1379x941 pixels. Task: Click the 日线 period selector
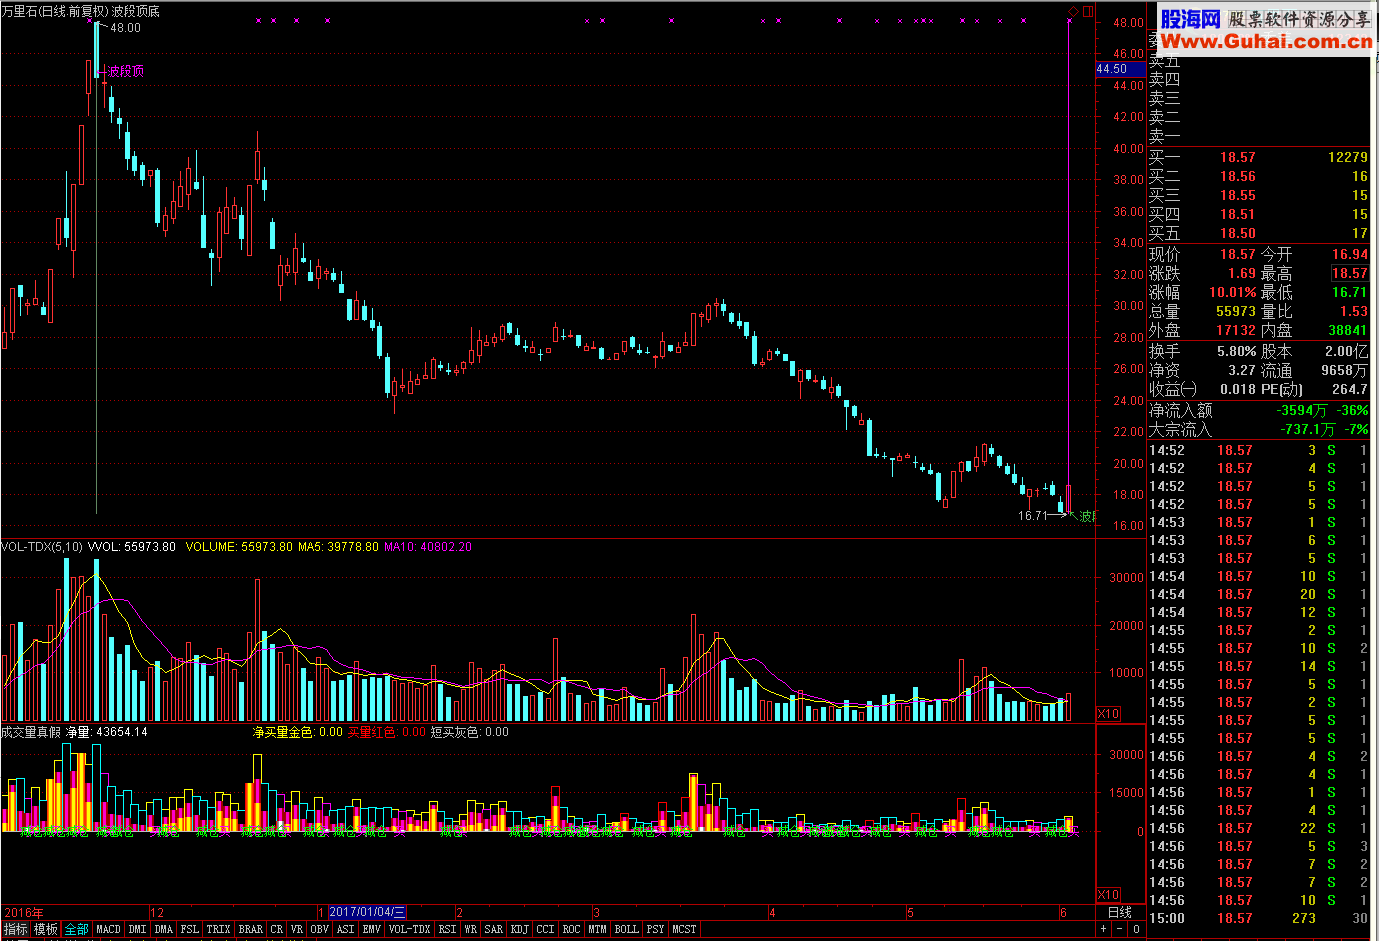click(x=1120, y=912)
